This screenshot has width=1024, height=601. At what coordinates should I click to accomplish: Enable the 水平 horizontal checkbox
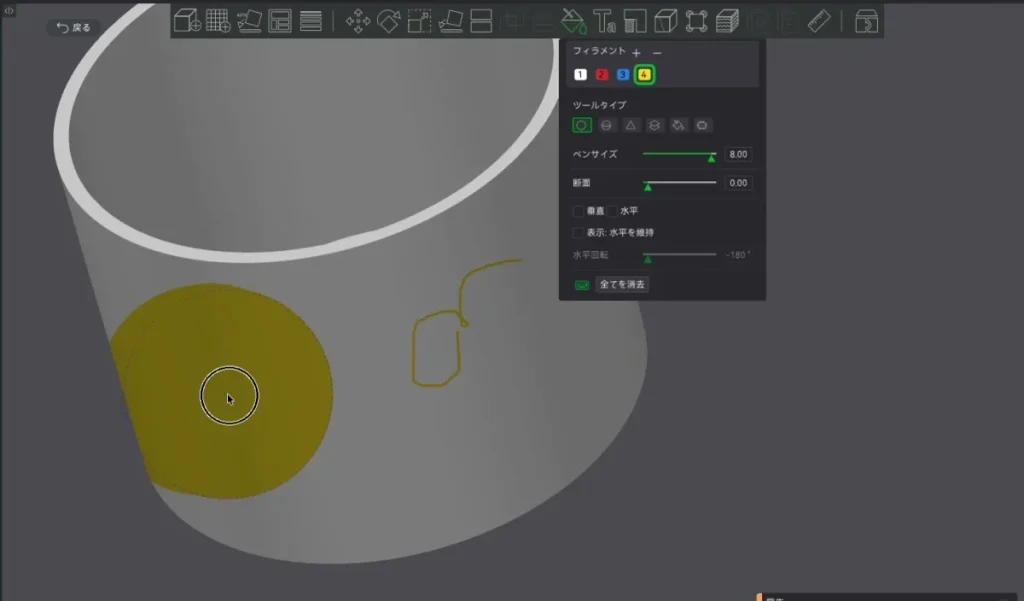pos(612,211)
